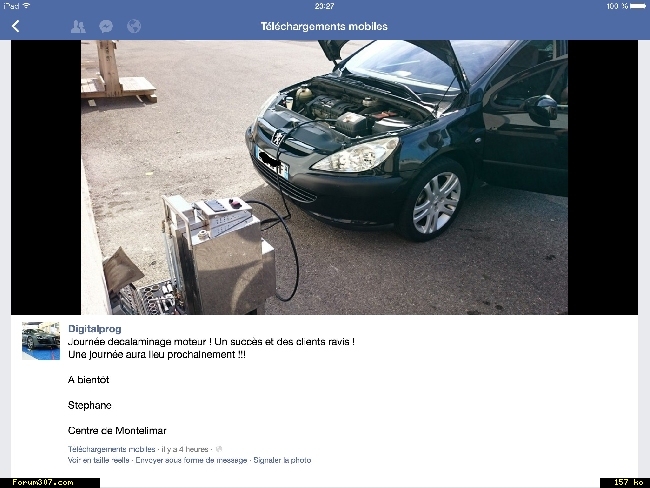The image size is (650, 488).
Task: Tap the 23:27 clock in status bar
Action: 324,6
